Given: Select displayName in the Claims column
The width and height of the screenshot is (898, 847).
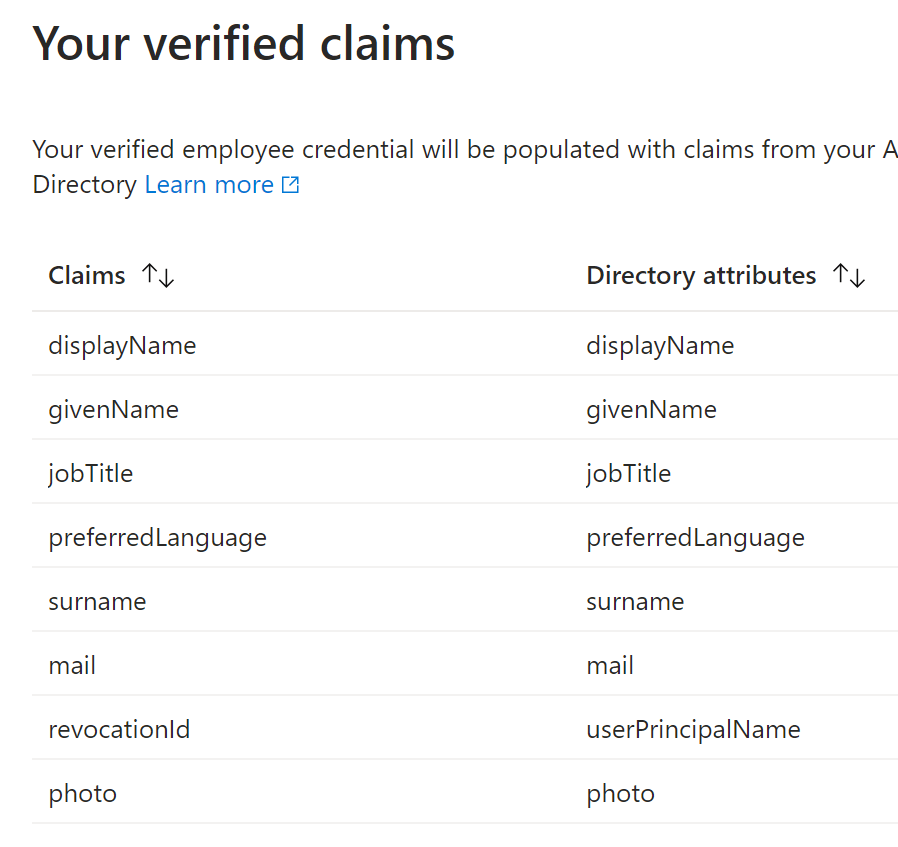Looking at the screenshot, I should (x=122, y=346).
